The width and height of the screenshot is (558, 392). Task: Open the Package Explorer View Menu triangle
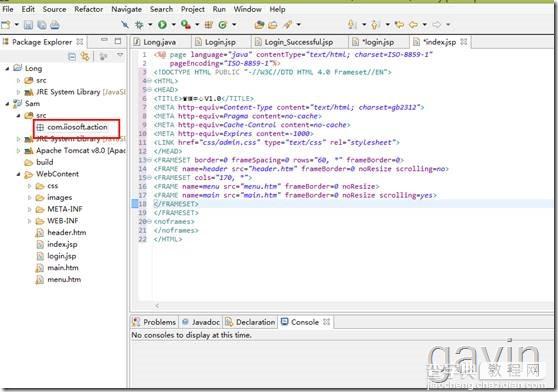(120, 55)
